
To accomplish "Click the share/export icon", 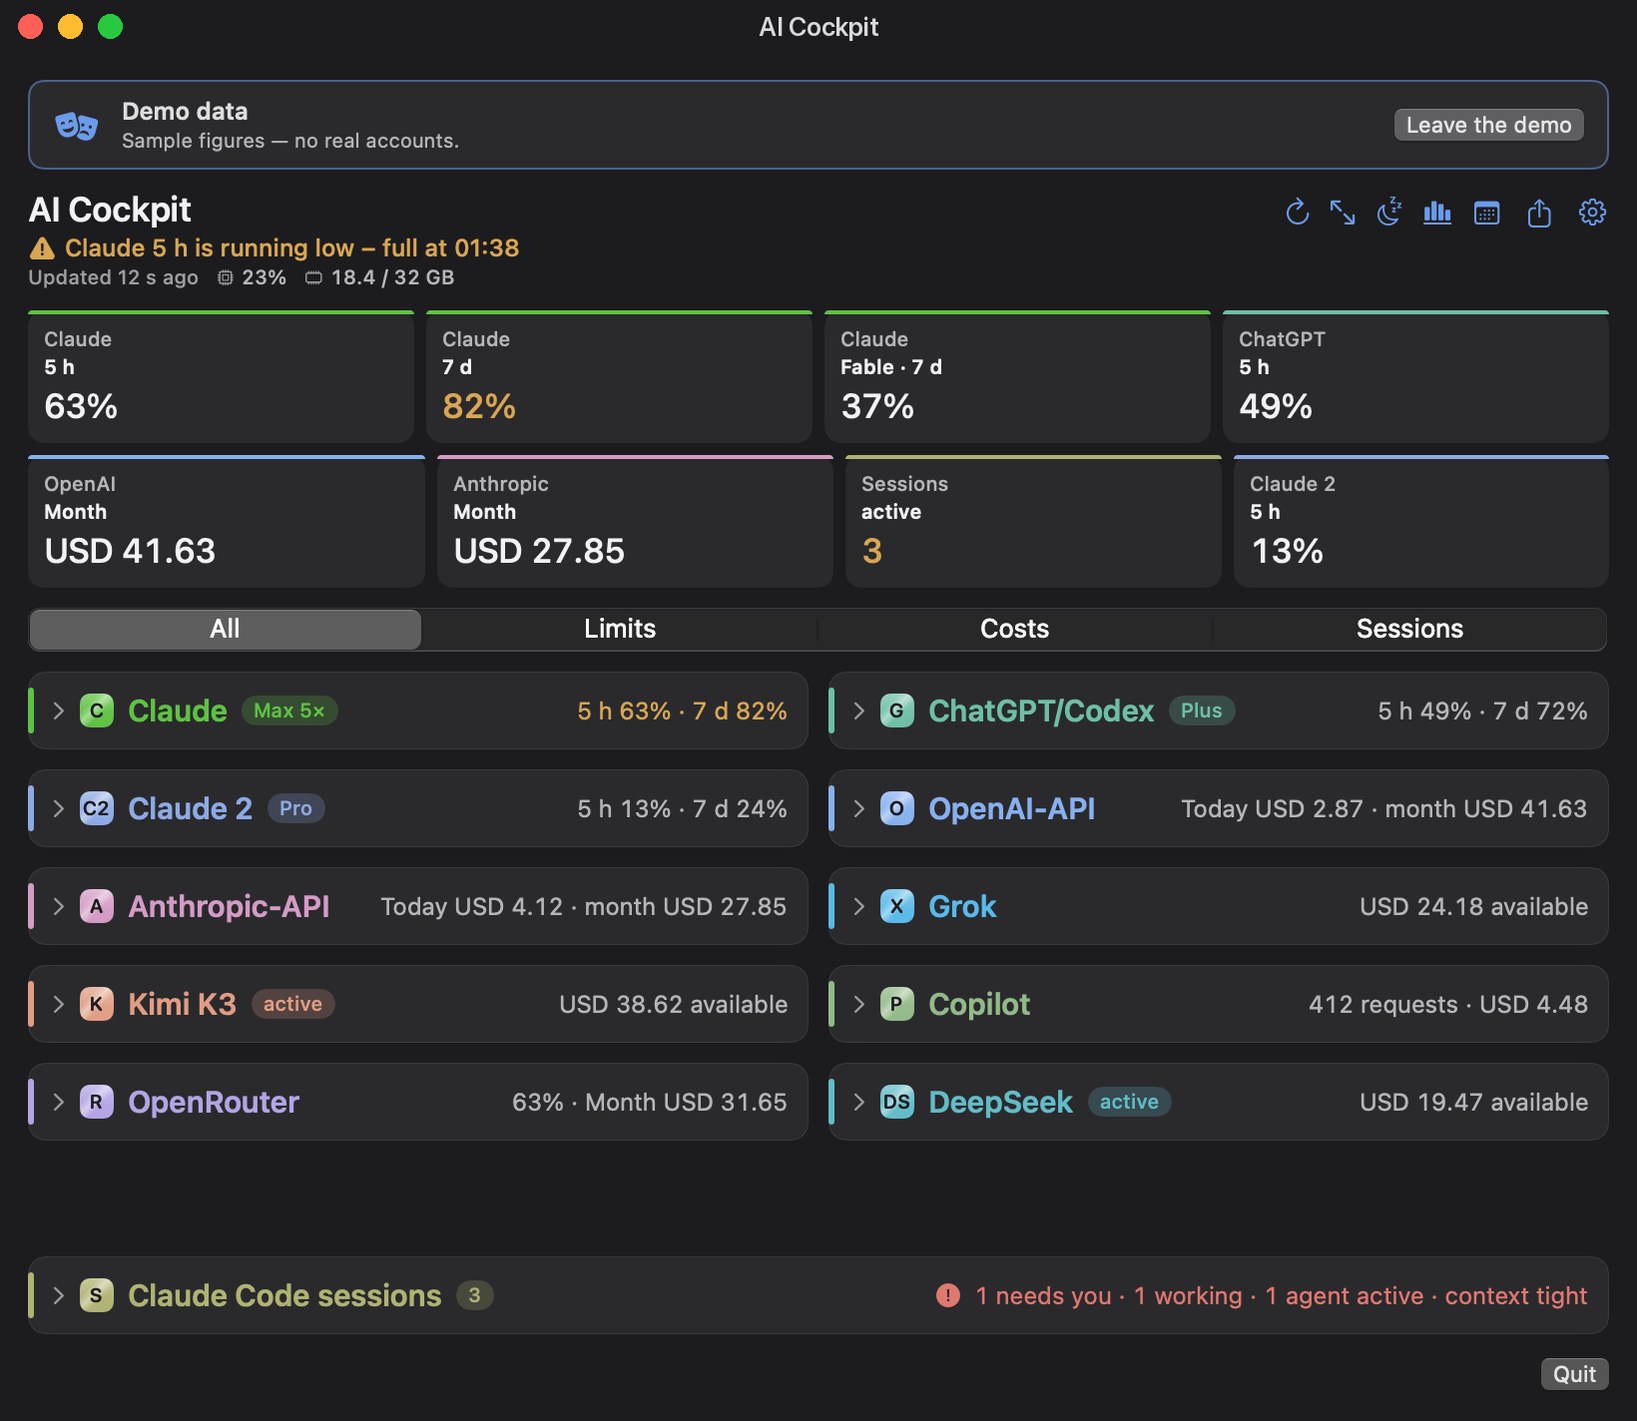I will [x=1539, y=212].
